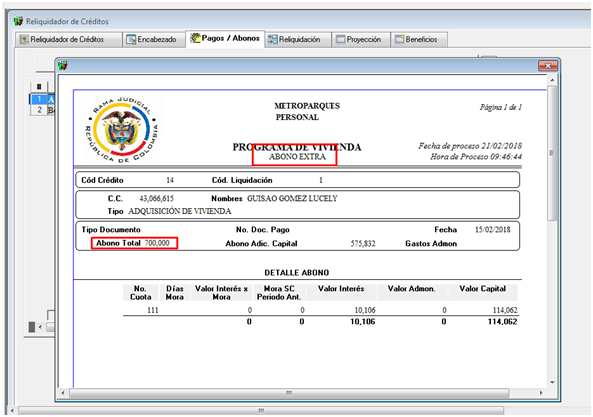Image resolution: width=593 pixels, height=417 pixels.
Task: Click the report vertical scrollbar up arrow
Action: [x=552, y=80]
